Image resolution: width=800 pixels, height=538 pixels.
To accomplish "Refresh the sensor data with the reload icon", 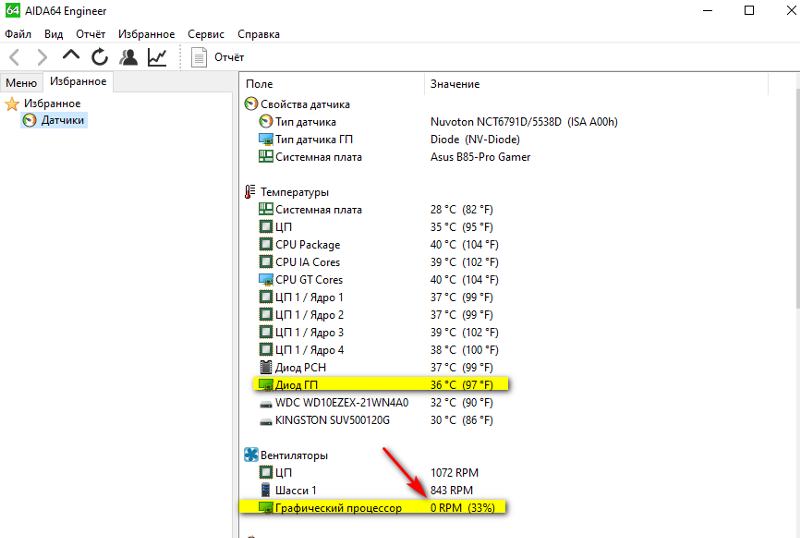I will click(x=99, y=57).
